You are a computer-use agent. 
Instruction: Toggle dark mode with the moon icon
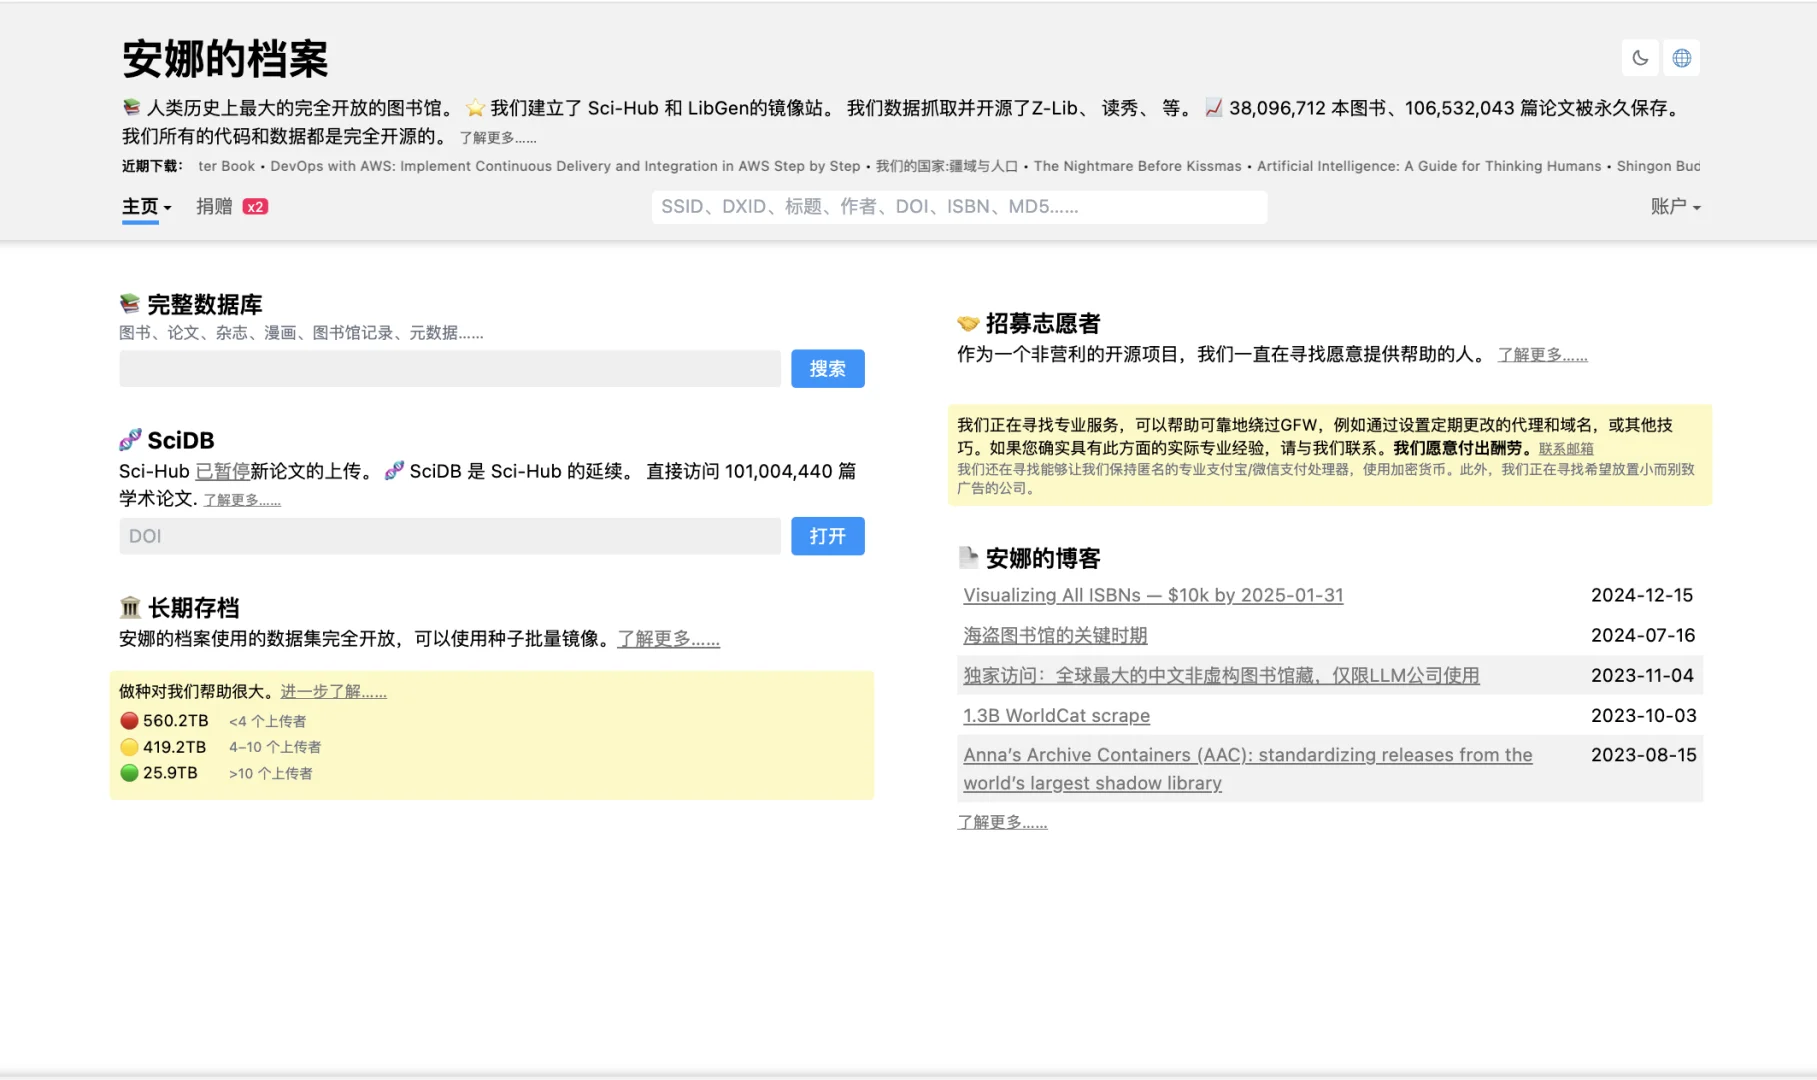tap(1640, 58)
